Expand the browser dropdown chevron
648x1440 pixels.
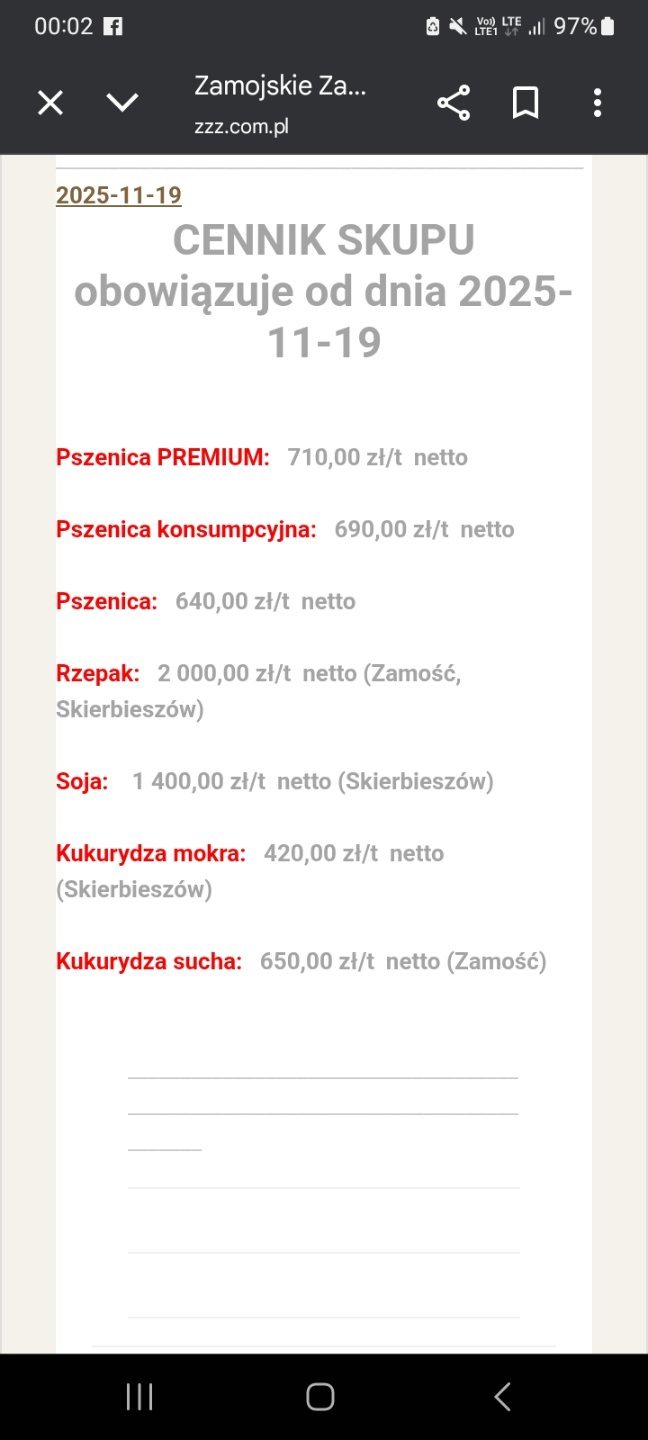122,103
